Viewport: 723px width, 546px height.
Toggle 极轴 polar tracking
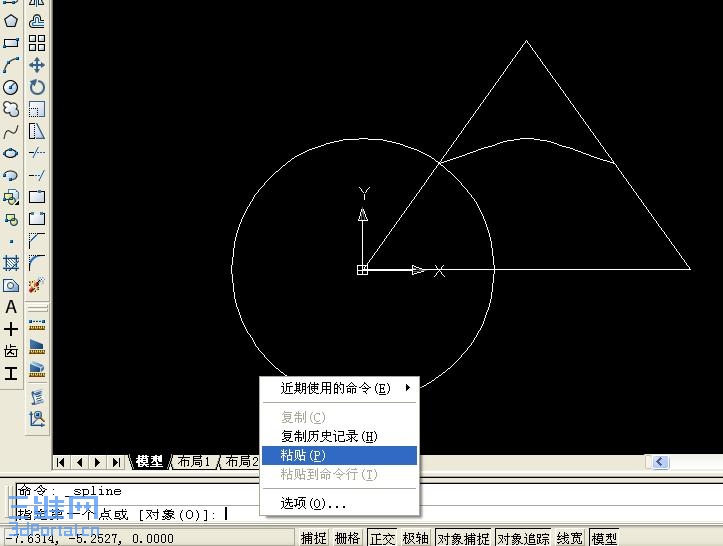tap(415, 538)
